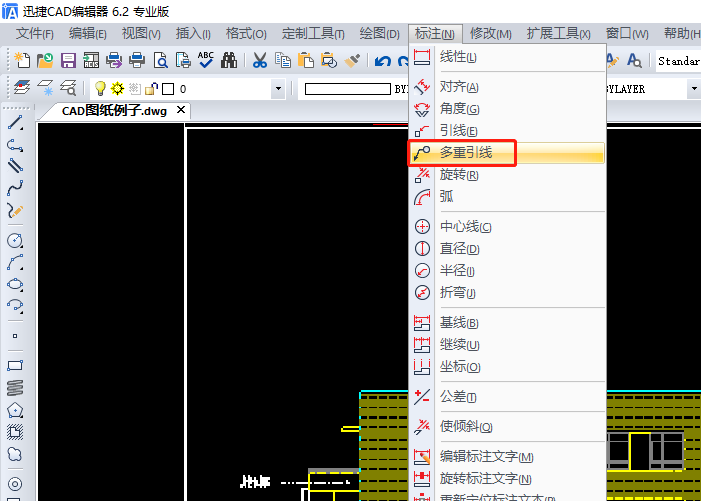The height and width of the screenshot is (501, 701).
Task: Toggle layer lock padlock icon
Action: click(x=151, y=89)
